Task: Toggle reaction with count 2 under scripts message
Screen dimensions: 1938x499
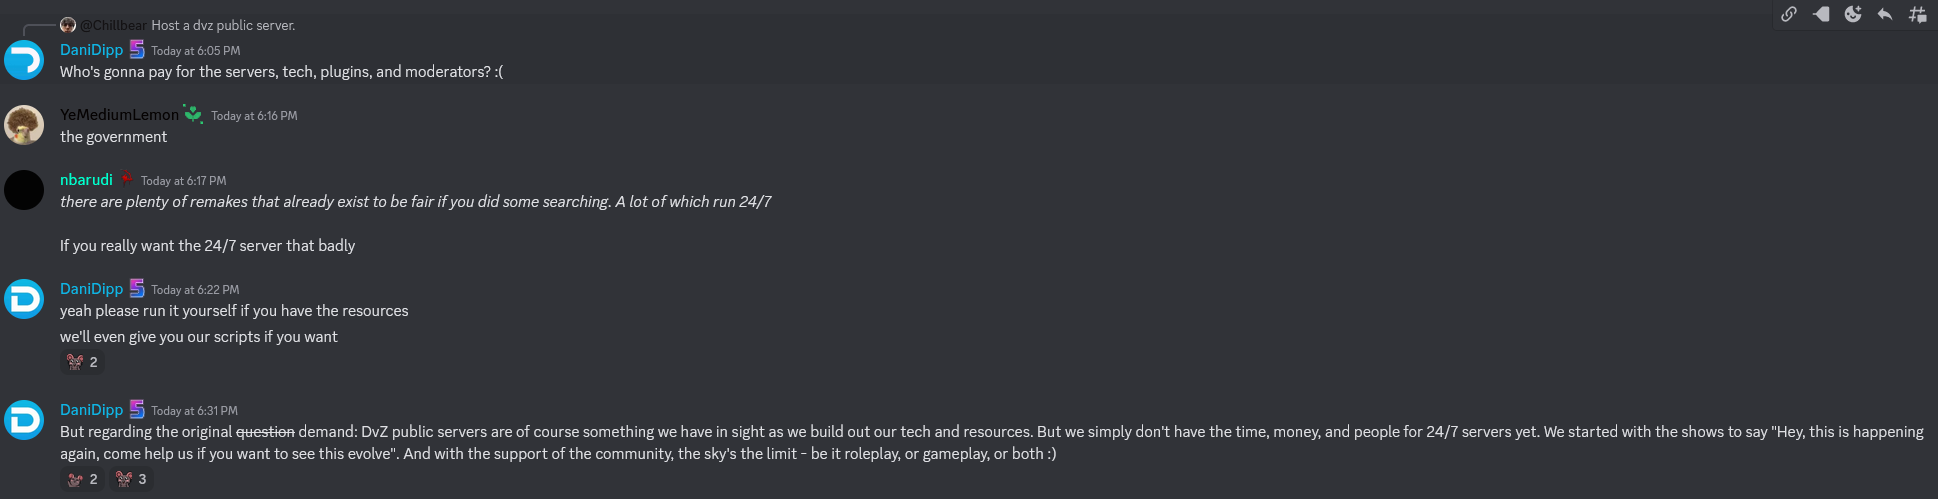Action: [83, 362]
